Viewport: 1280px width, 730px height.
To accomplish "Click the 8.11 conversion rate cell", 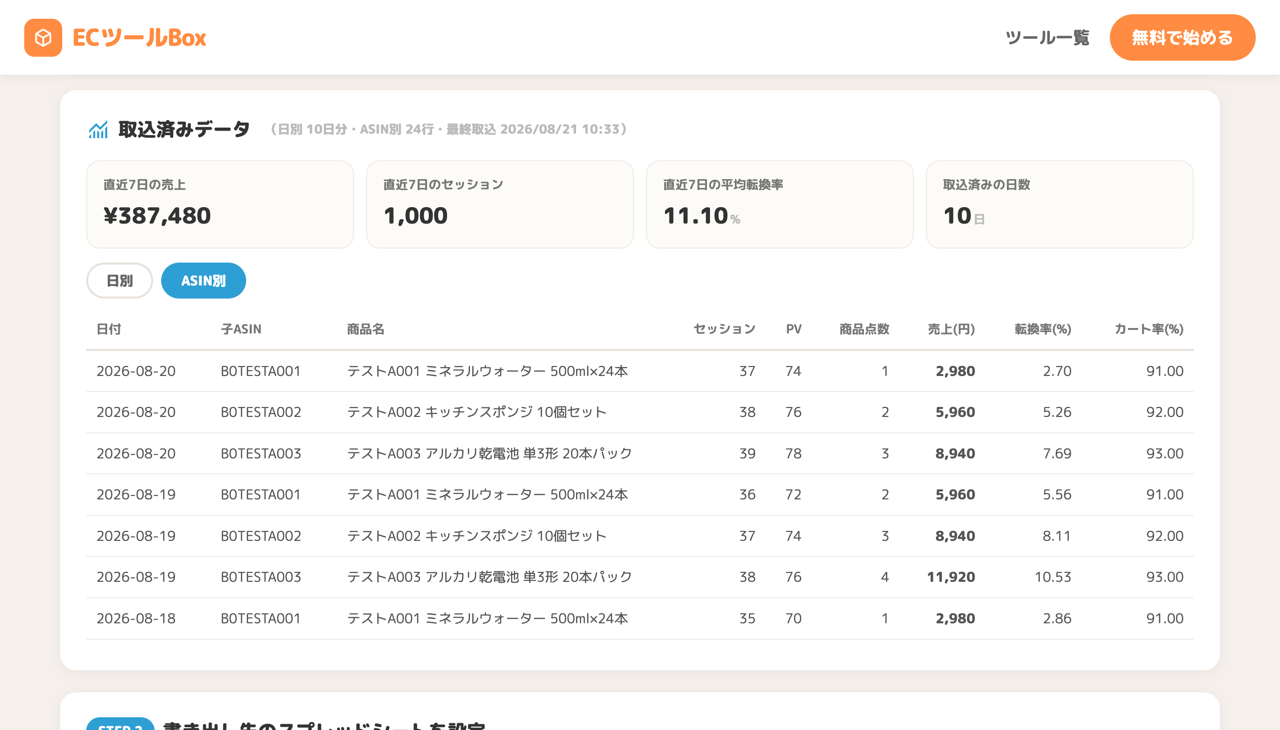I will pos(1057,536).
